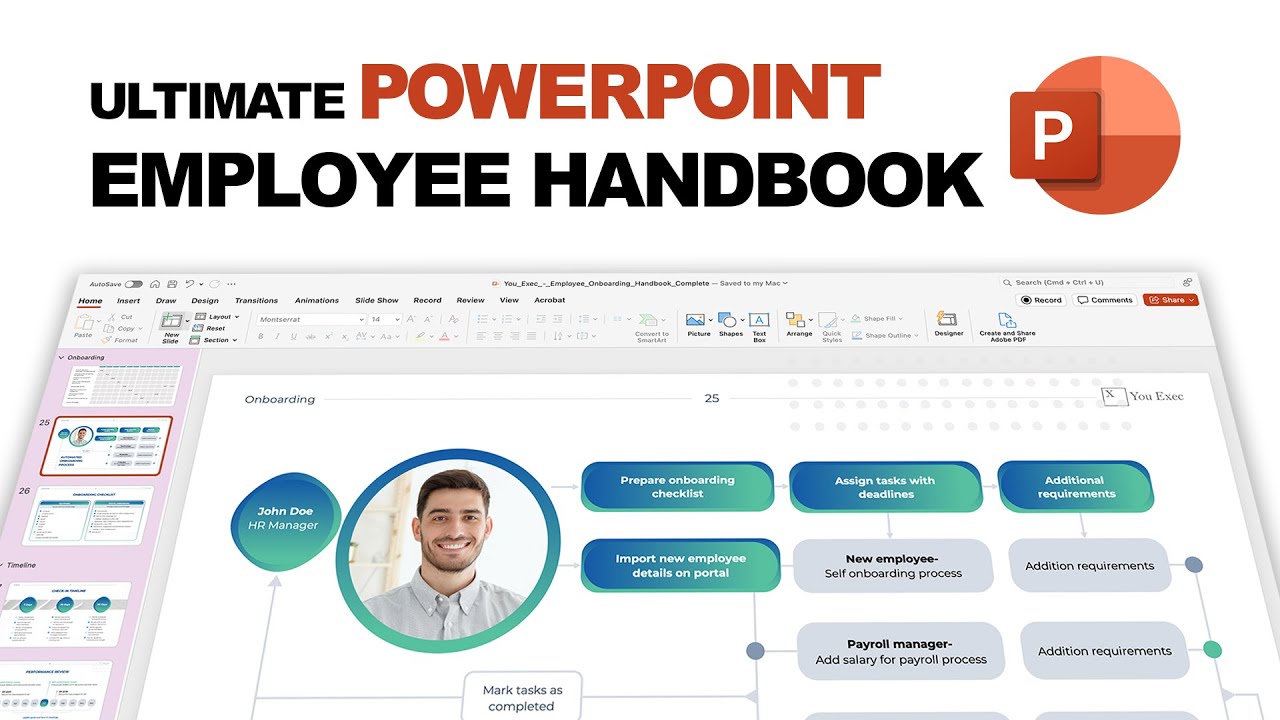This screenshot has width=1280, height=720.
Task: Click the Redo icon in the title bar
Action: pyautogui.click(x=214, y=284)
